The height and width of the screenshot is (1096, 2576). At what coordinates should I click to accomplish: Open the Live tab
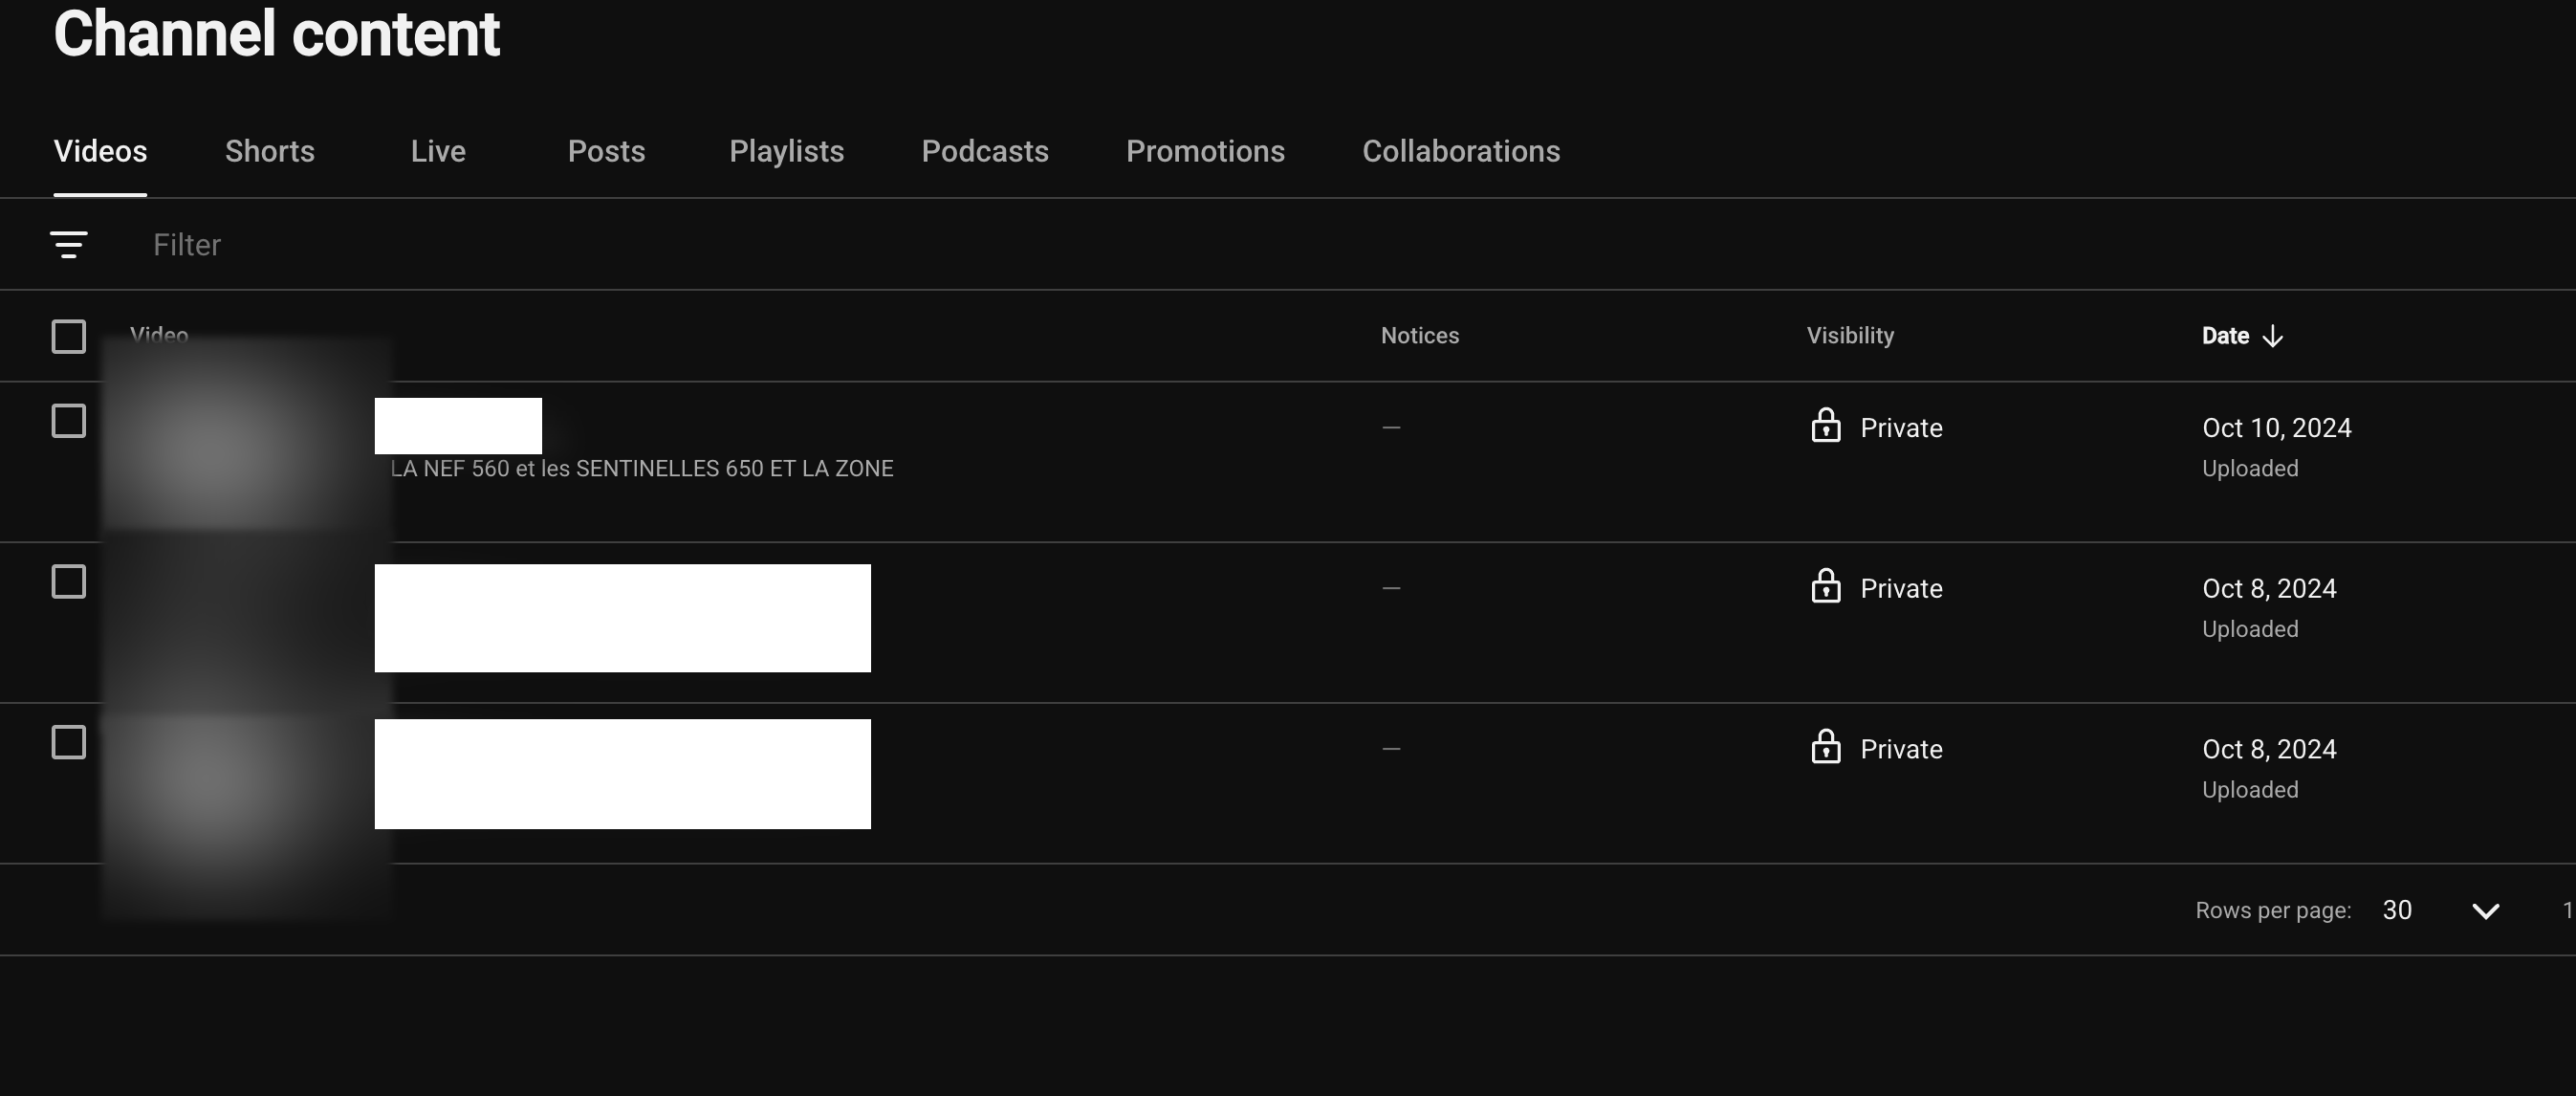[438, 151]
